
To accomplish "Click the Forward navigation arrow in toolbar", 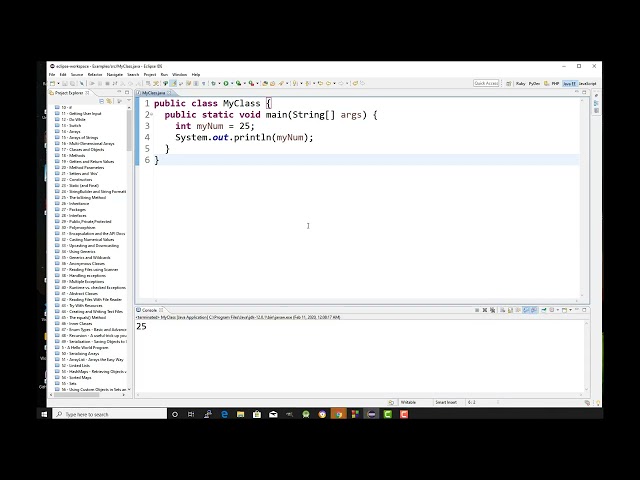I will click(x=341, y=83).
